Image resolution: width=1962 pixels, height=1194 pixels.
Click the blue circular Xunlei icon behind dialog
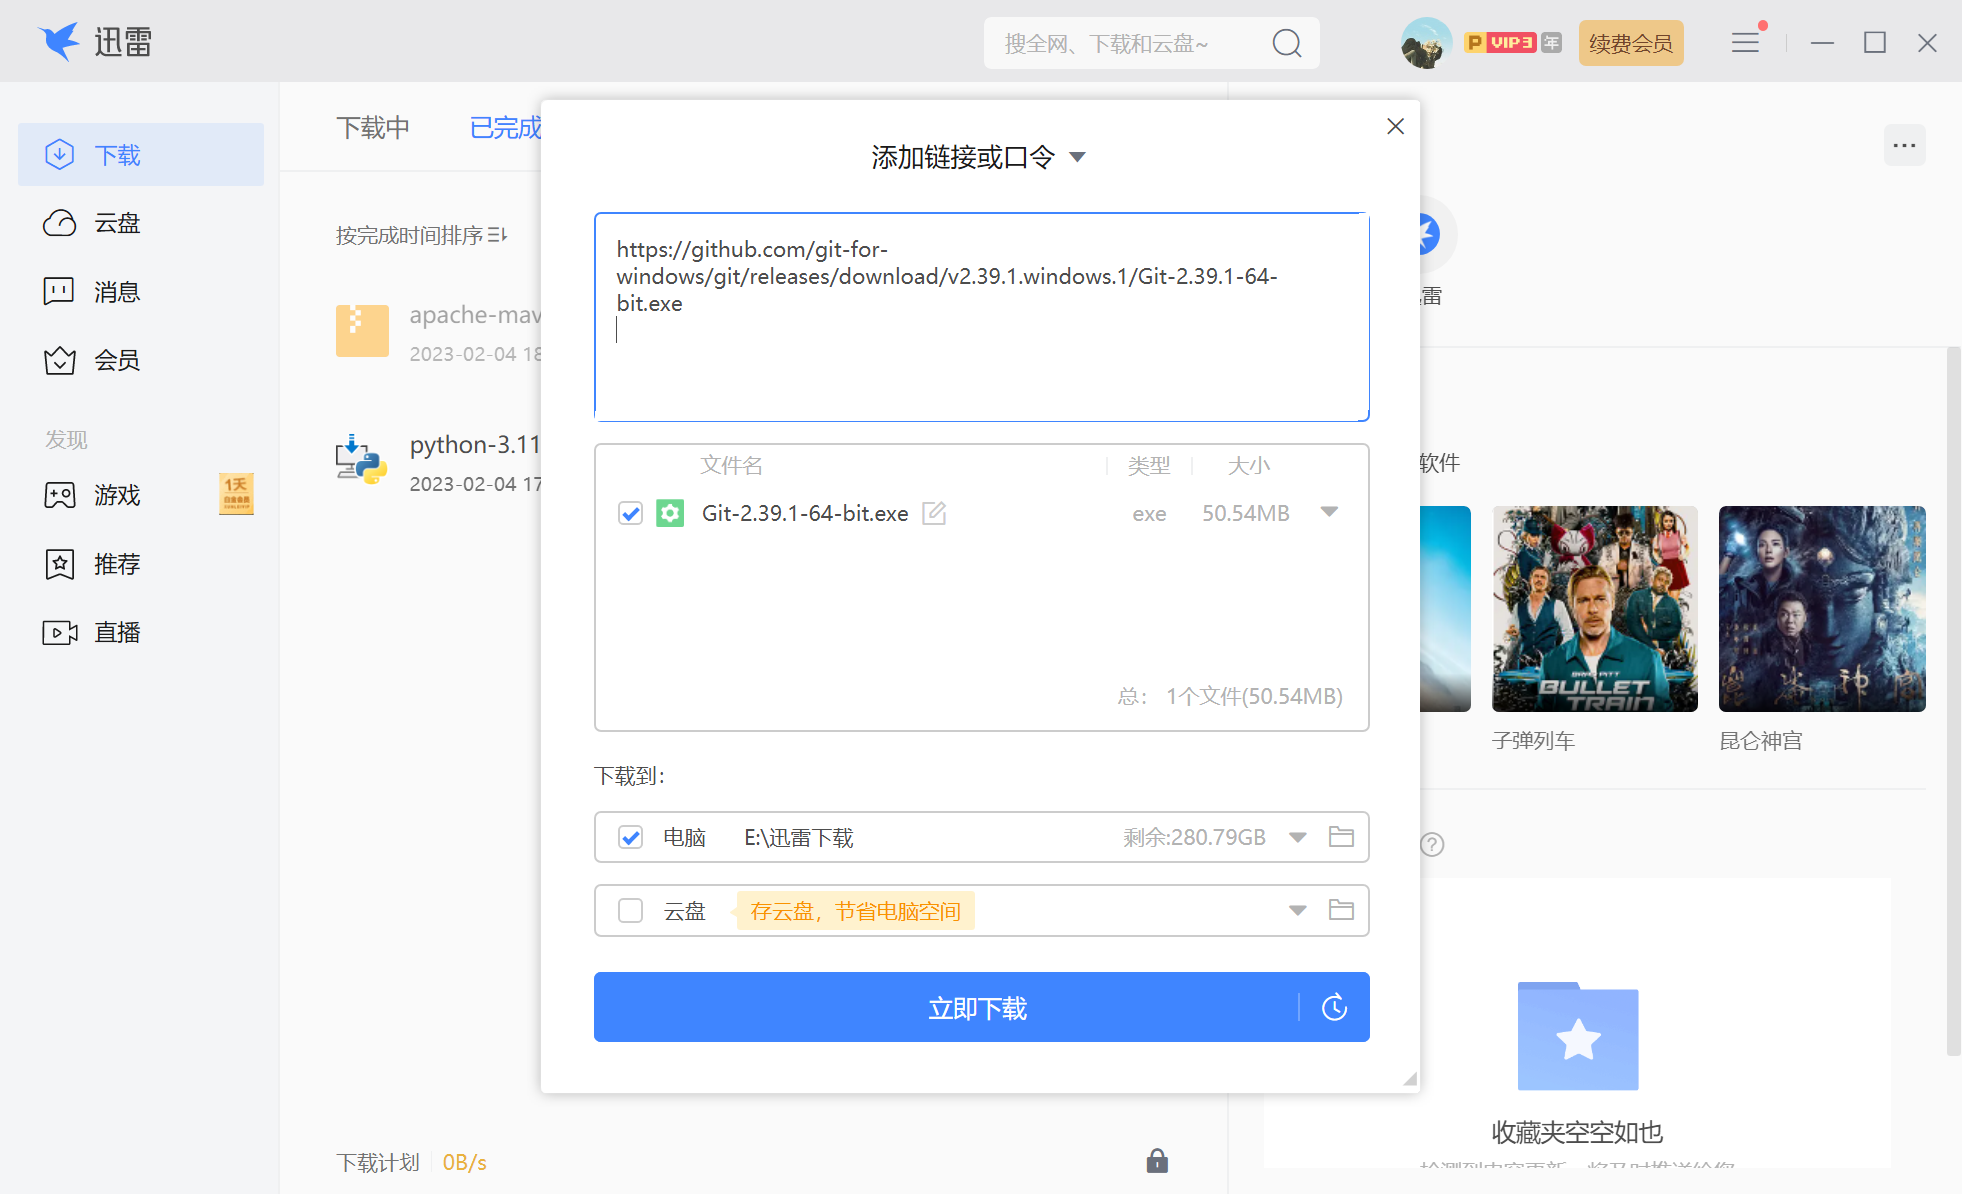1430,234
